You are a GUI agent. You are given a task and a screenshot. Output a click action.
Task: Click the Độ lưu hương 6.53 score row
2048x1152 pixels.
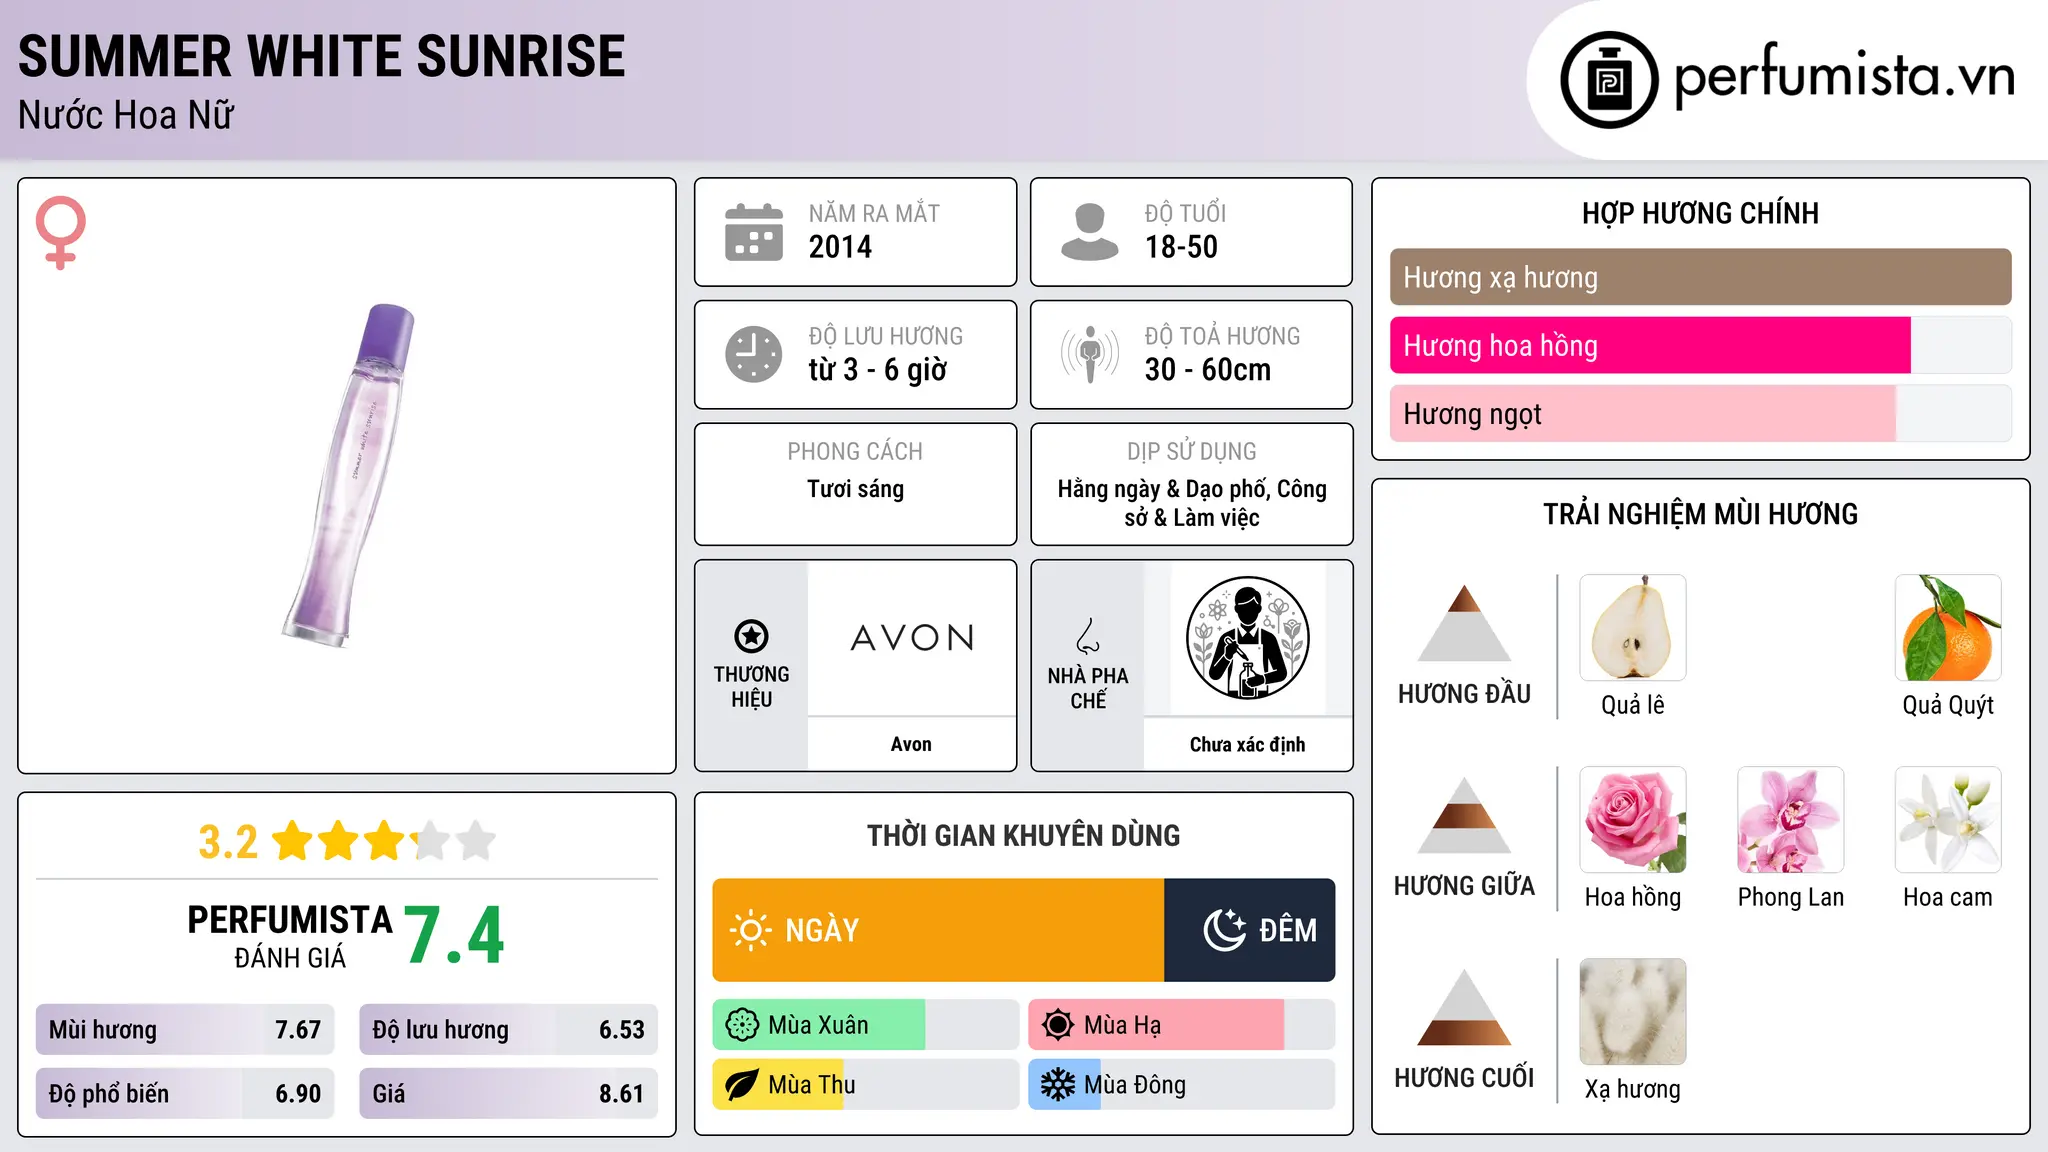click(x=509, y=1030)
